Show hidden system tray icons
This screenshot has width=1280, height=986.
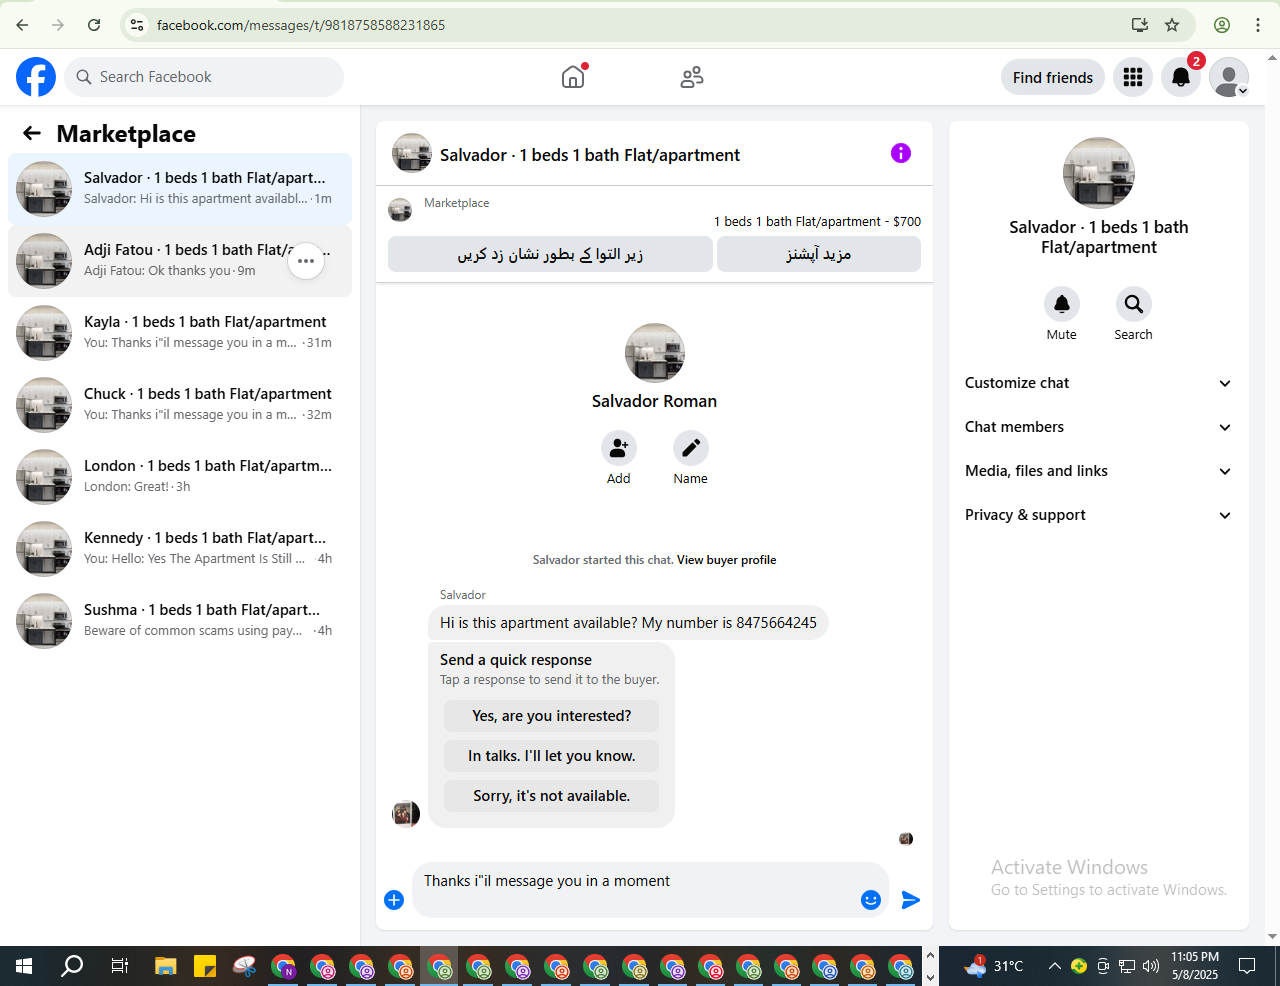pyautogui.click(x=1054, y=966)
